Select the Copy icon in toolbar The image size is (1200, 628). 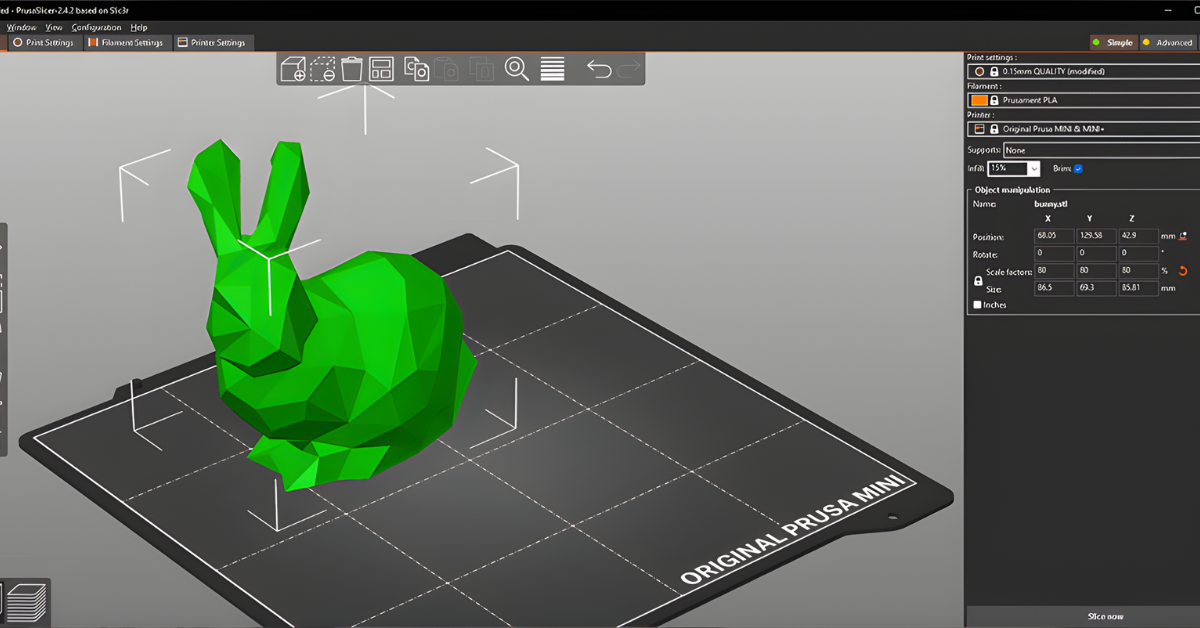(414, 69)
